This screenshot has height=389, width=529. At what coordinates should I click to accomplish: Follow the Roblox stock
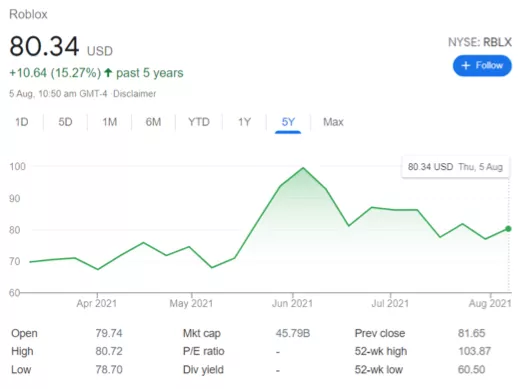[x=482, y=65]
